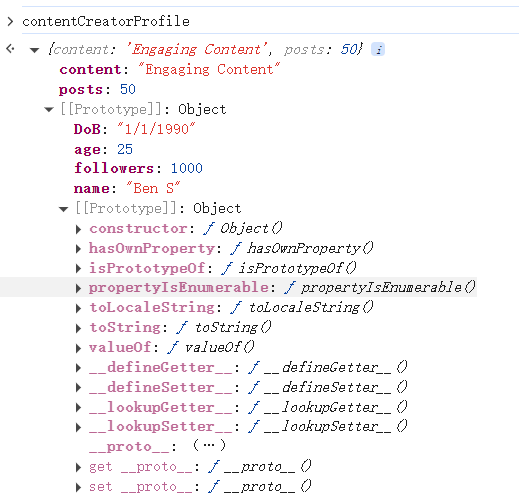
Task: Select the "1/1/1990" string value
Action: pos(156,129)
